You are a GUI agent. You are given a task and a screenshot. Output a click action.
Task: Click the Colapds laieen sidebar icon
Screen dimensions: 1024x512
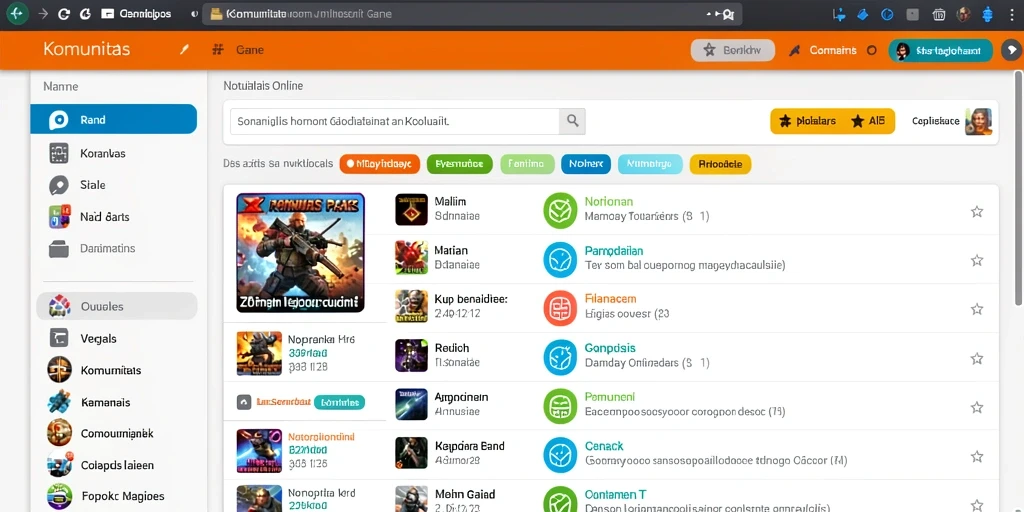pyautogui.click(x=59, y=464)
